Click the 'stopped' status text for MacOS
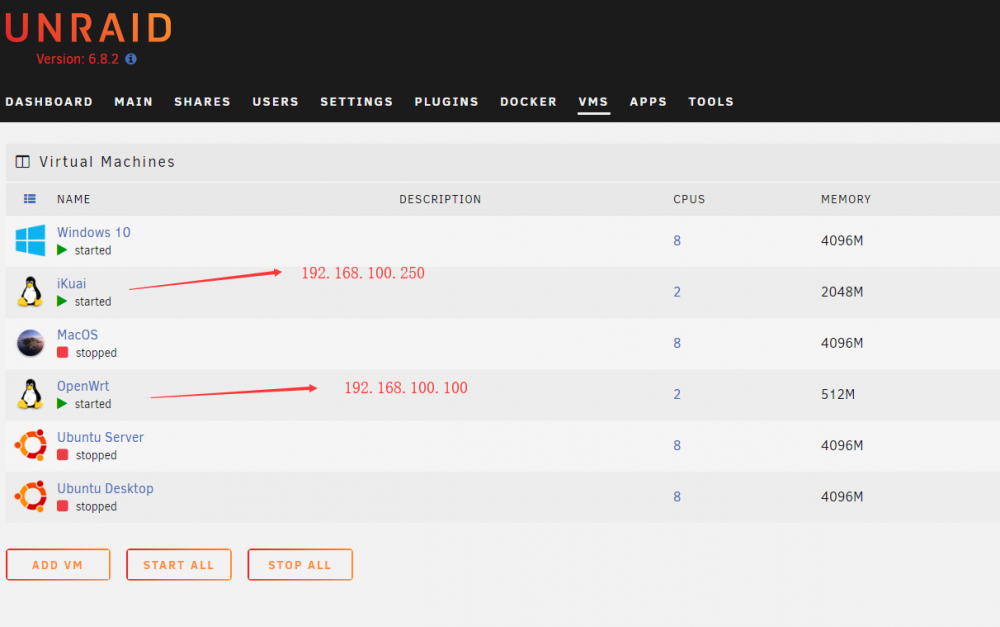This screenshot has width=1000, height=627. click(96, 353)
